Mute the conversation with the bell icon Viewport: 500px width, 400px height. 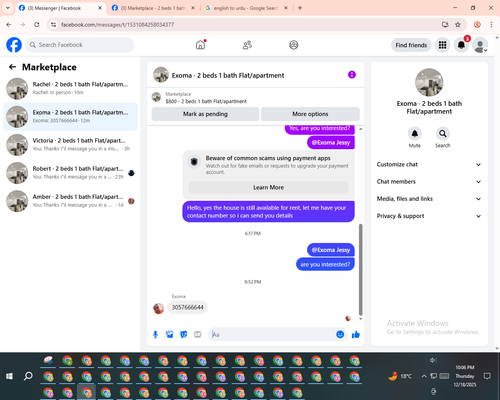(x=415, y=134)
